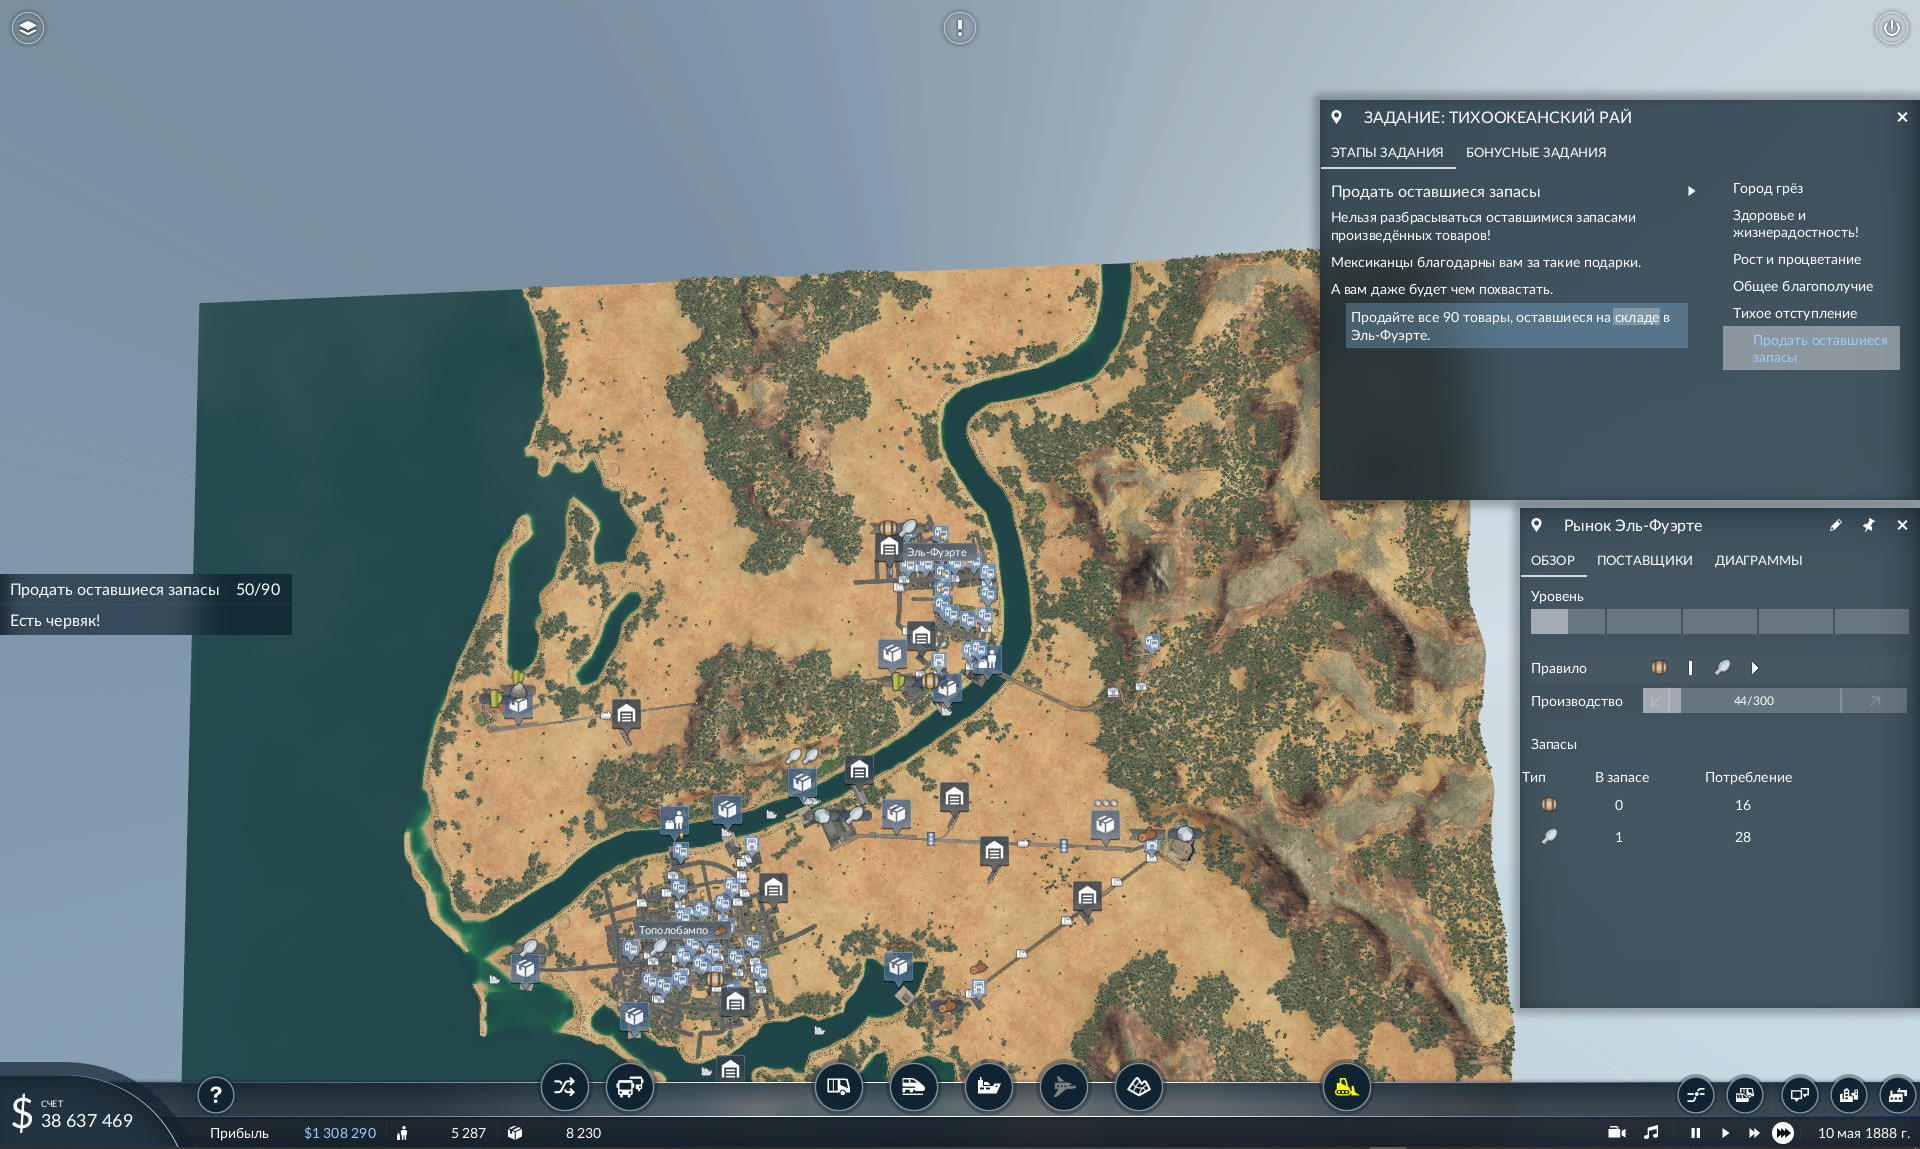Rename the market with pencil icon

[1835, 525]
